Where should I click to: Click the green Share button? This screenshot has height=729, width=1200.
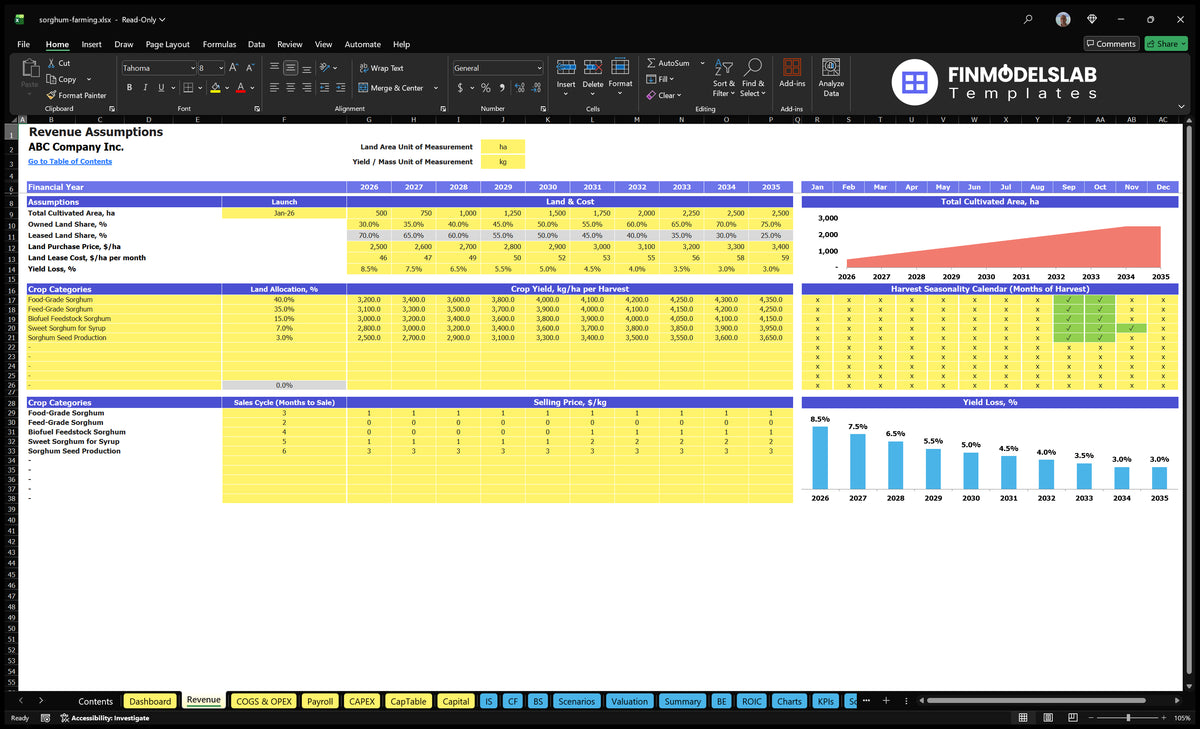(1165, 44)
